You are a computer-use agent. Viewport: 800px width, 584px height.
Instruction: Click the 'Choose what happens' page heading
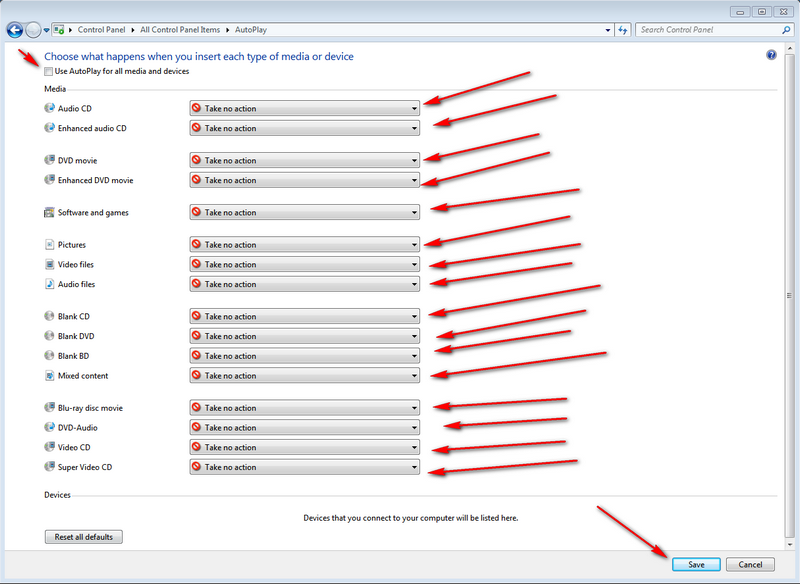[199, 56]
